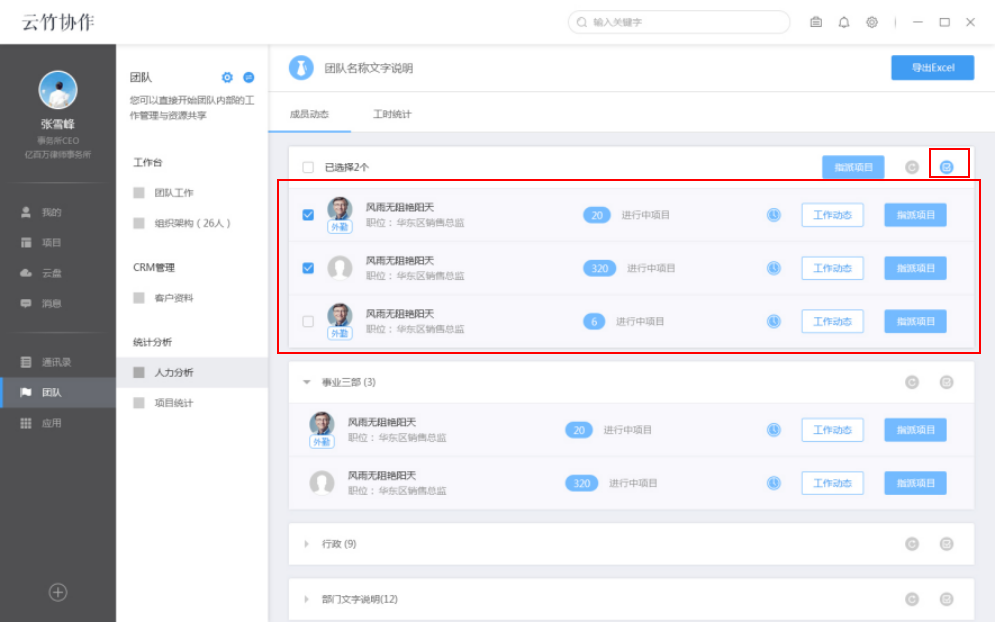Open the blue chat icon next to 团队 gear
This screenshot has height=622, width=995.
[247, 76]
